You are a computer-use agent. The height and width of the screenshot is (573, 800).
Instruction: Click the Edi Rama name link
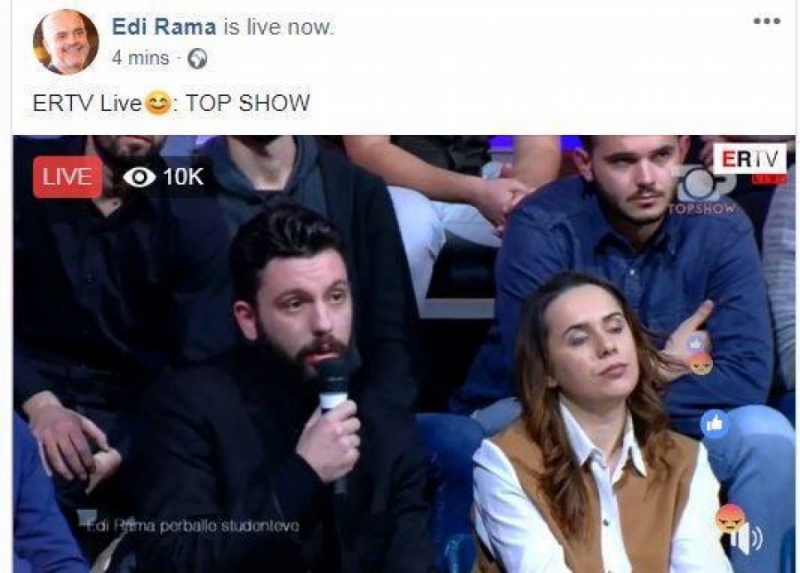point(164,27)
